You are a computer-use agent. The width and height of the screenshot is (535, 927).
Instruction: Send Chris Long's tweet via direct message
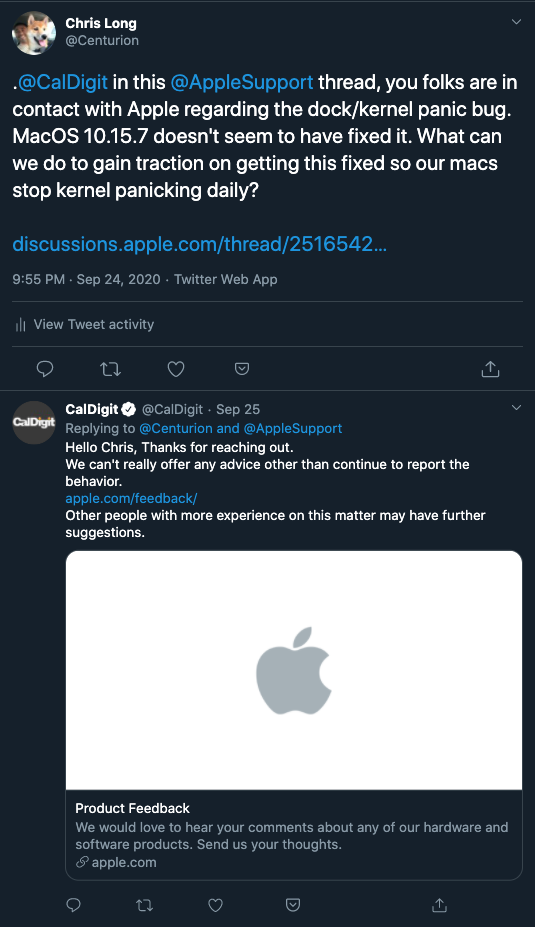(x=242, y=369)
